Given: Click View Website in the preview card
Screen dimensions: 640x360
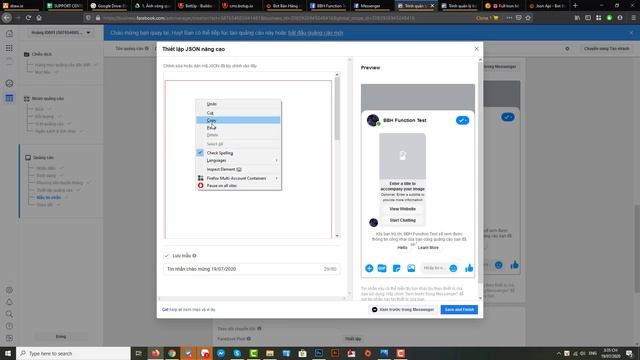Looking at the screenshot, I should [402, 209].
